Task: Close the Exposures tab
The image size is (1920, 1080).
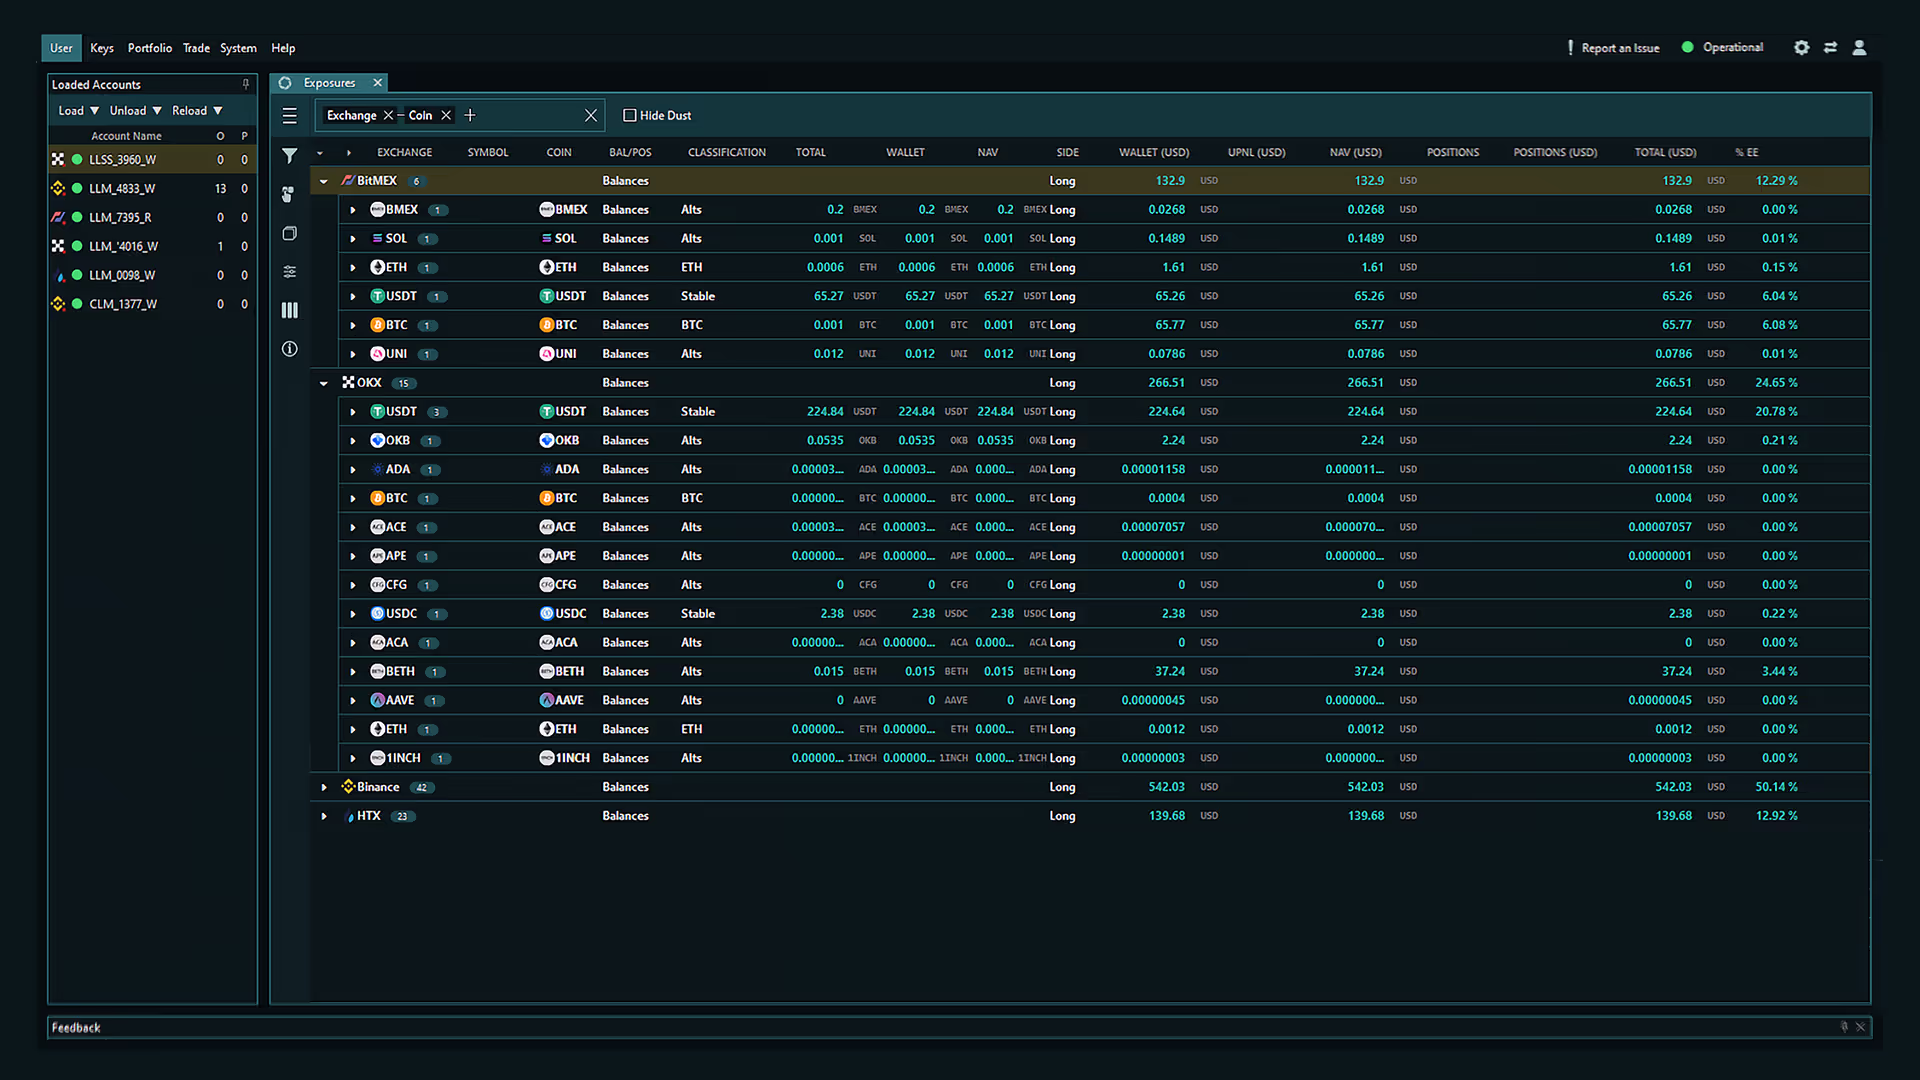Action: (377, 83)
